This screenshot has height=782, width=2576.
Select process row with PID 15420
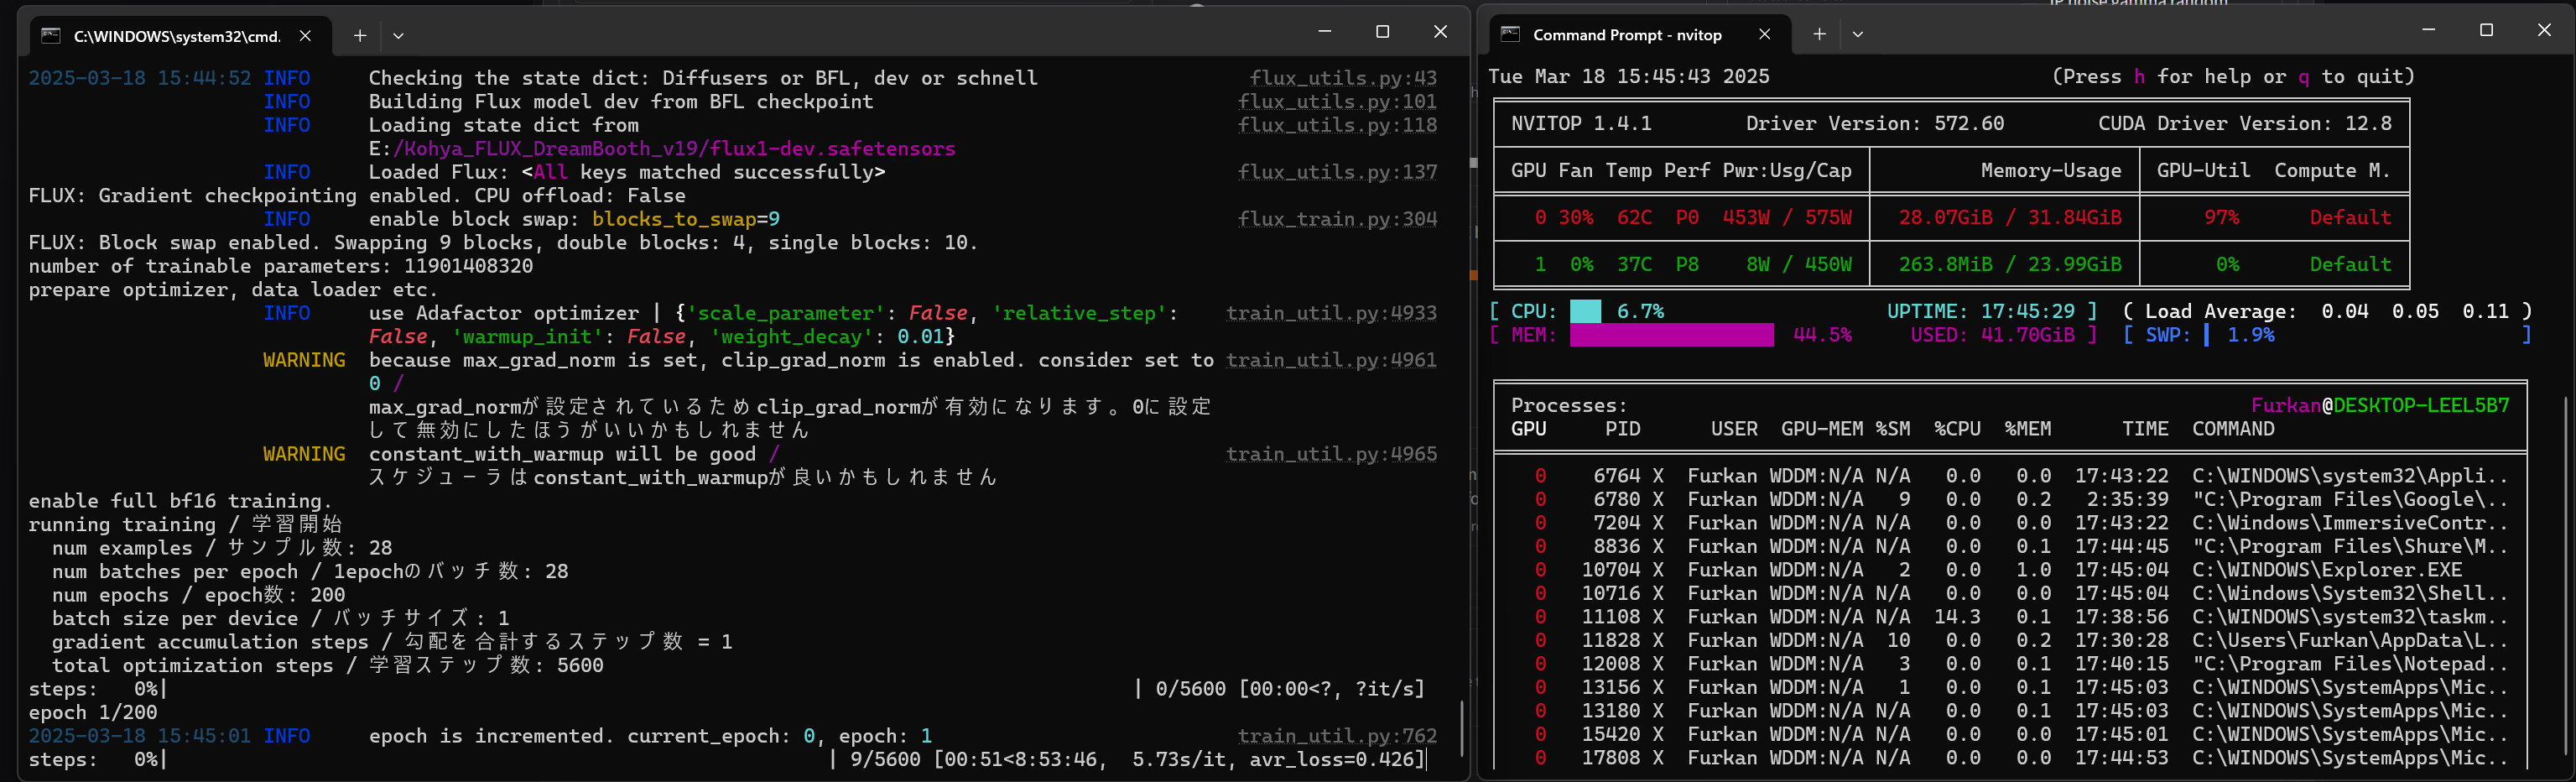[x=2010, y=734]
